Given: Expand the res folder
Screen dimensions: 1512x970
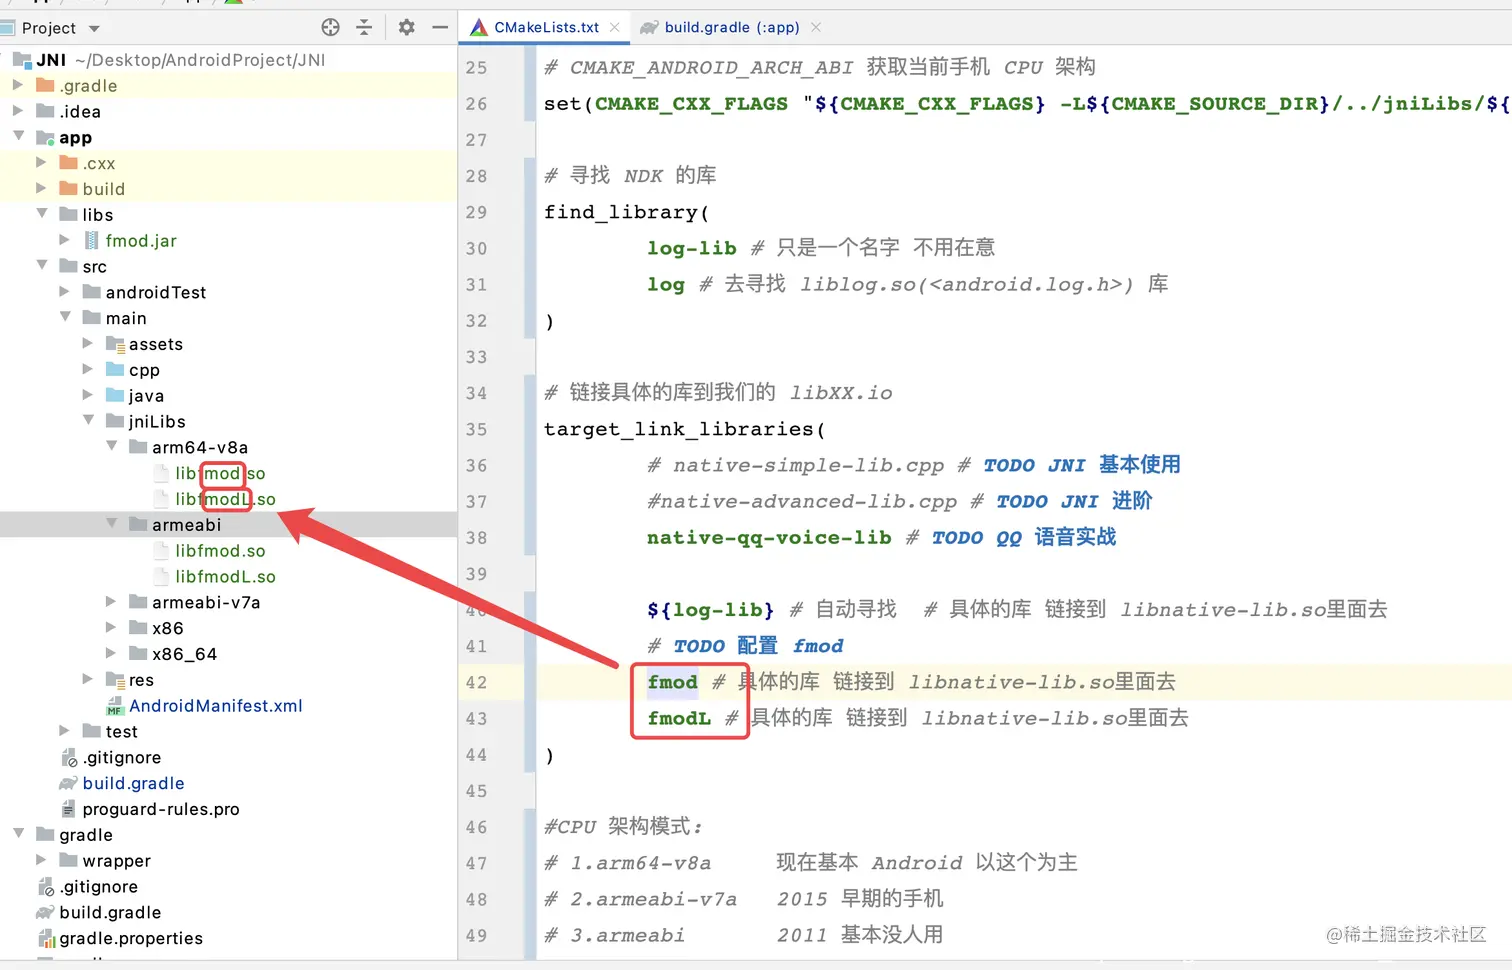Looking at the screenshot, I should tap(88, 679).
